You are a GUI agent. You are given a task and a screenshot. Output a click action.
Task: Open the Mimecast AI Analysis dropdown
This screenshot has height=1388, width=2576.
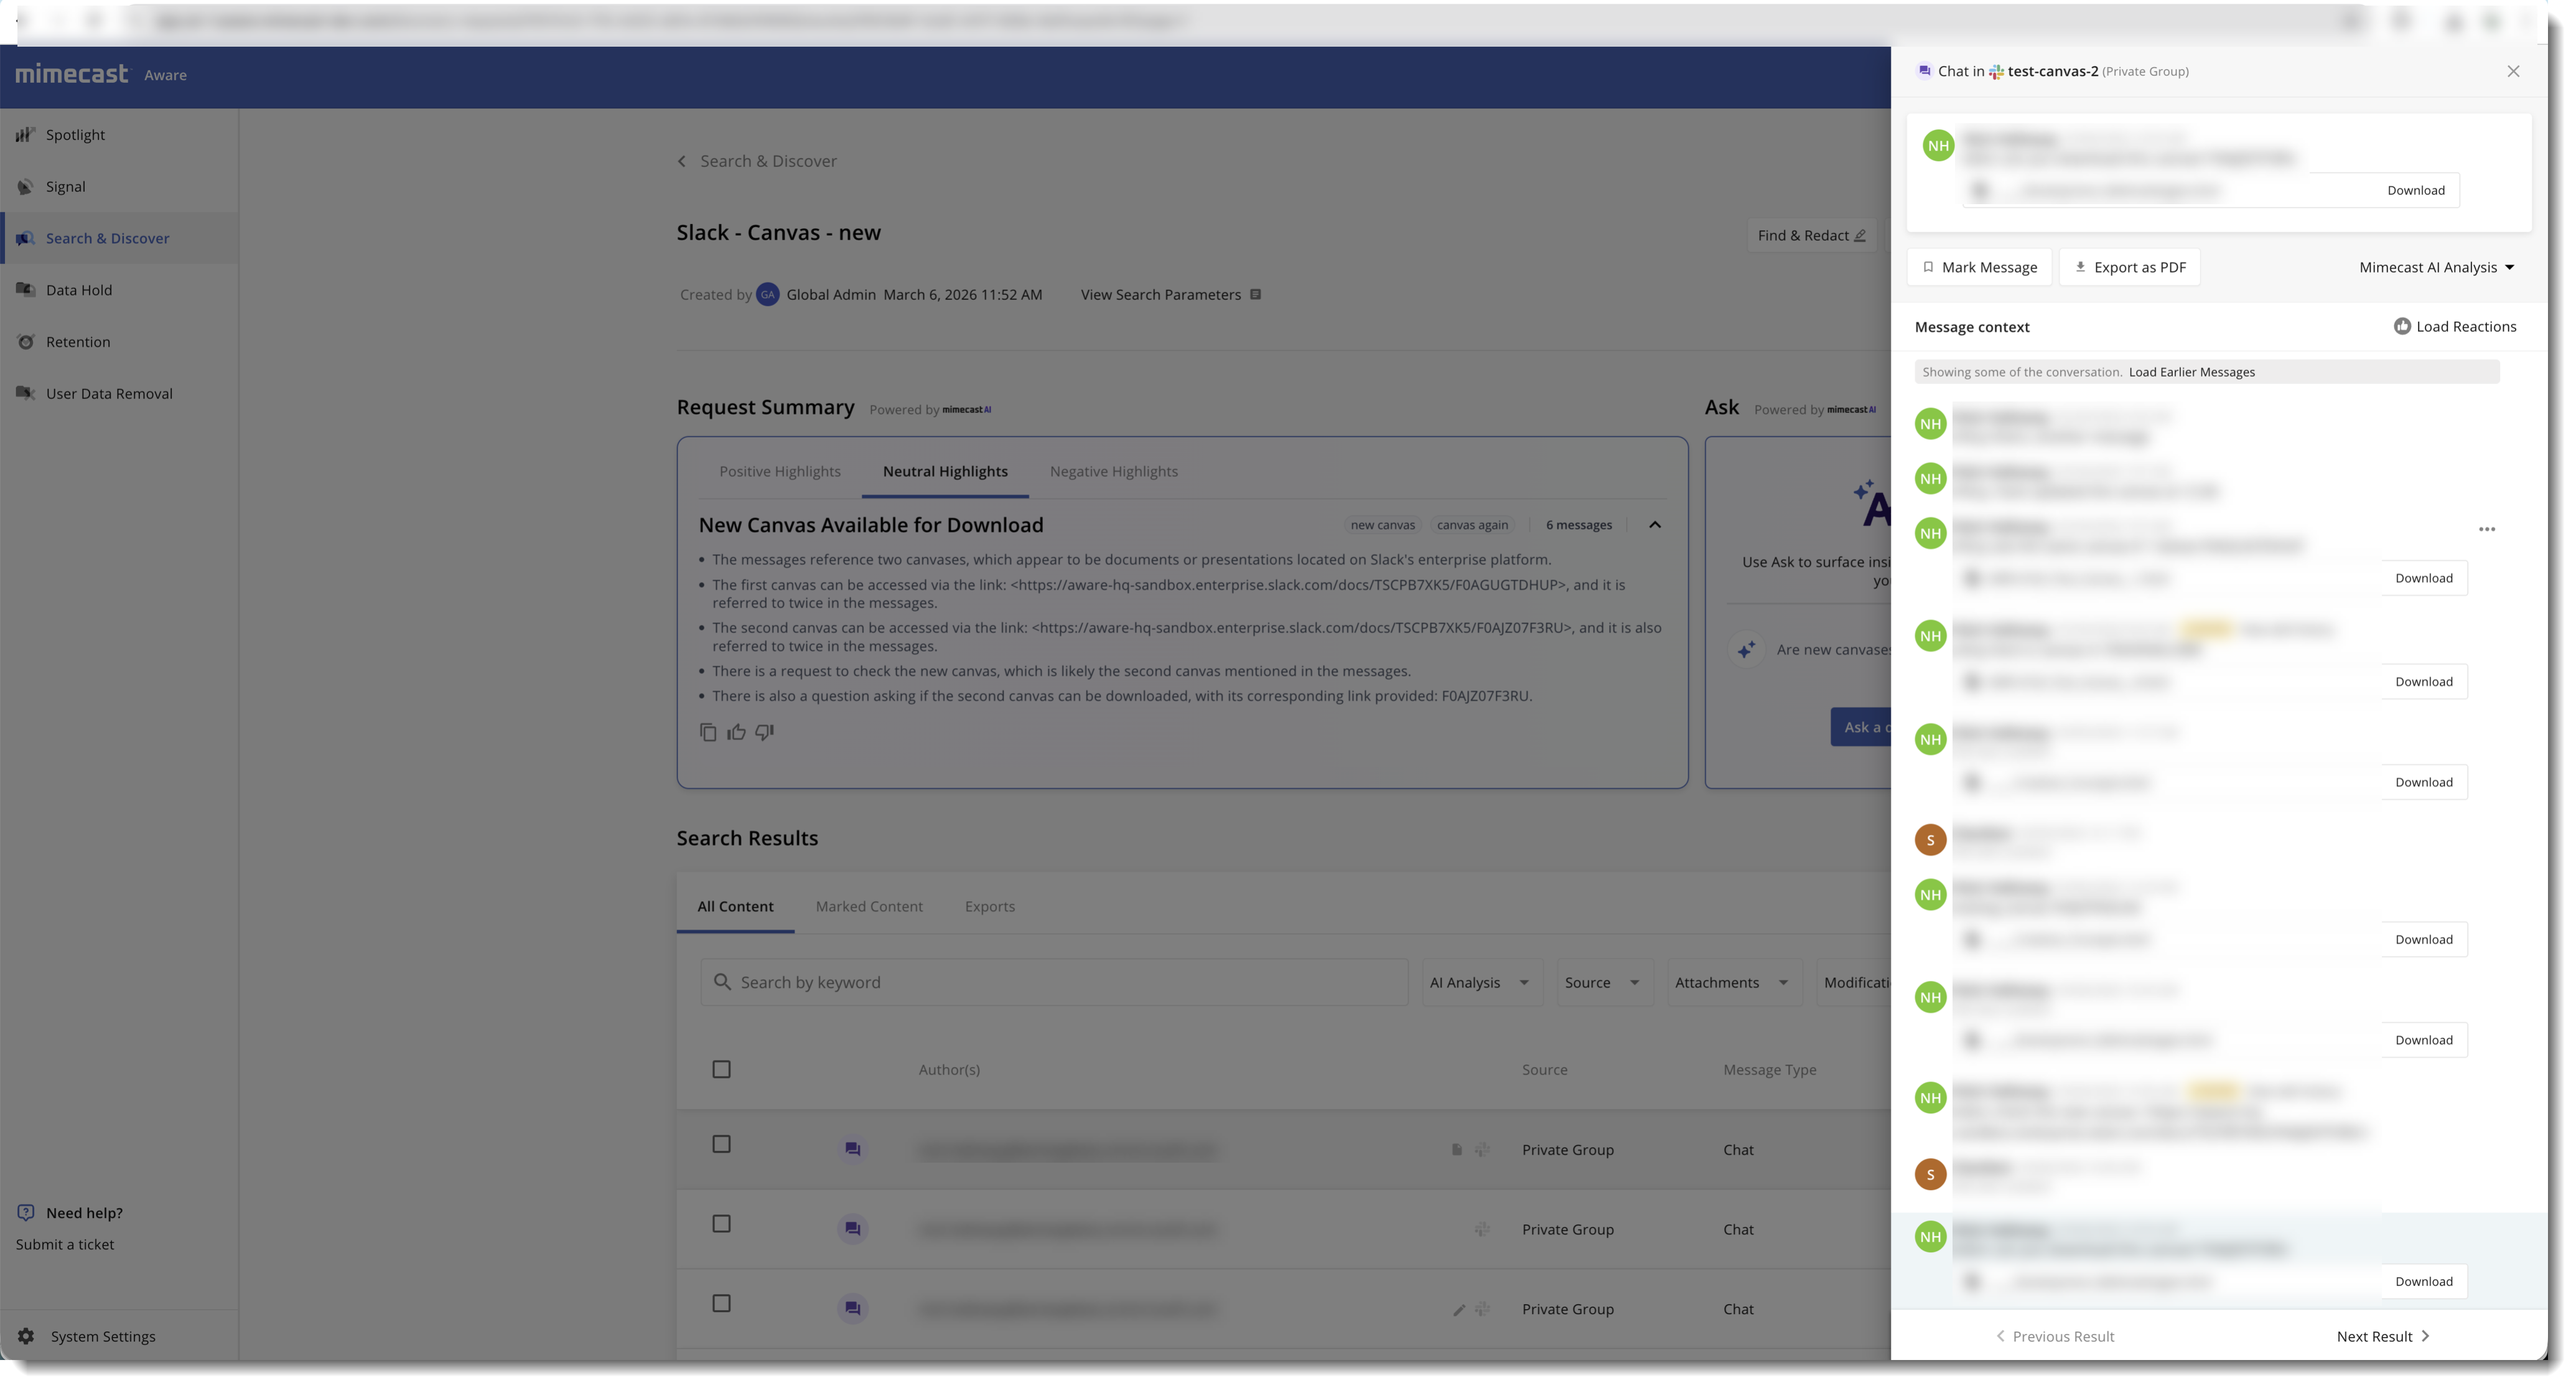pyautogui.click(x=2436, y=268)
